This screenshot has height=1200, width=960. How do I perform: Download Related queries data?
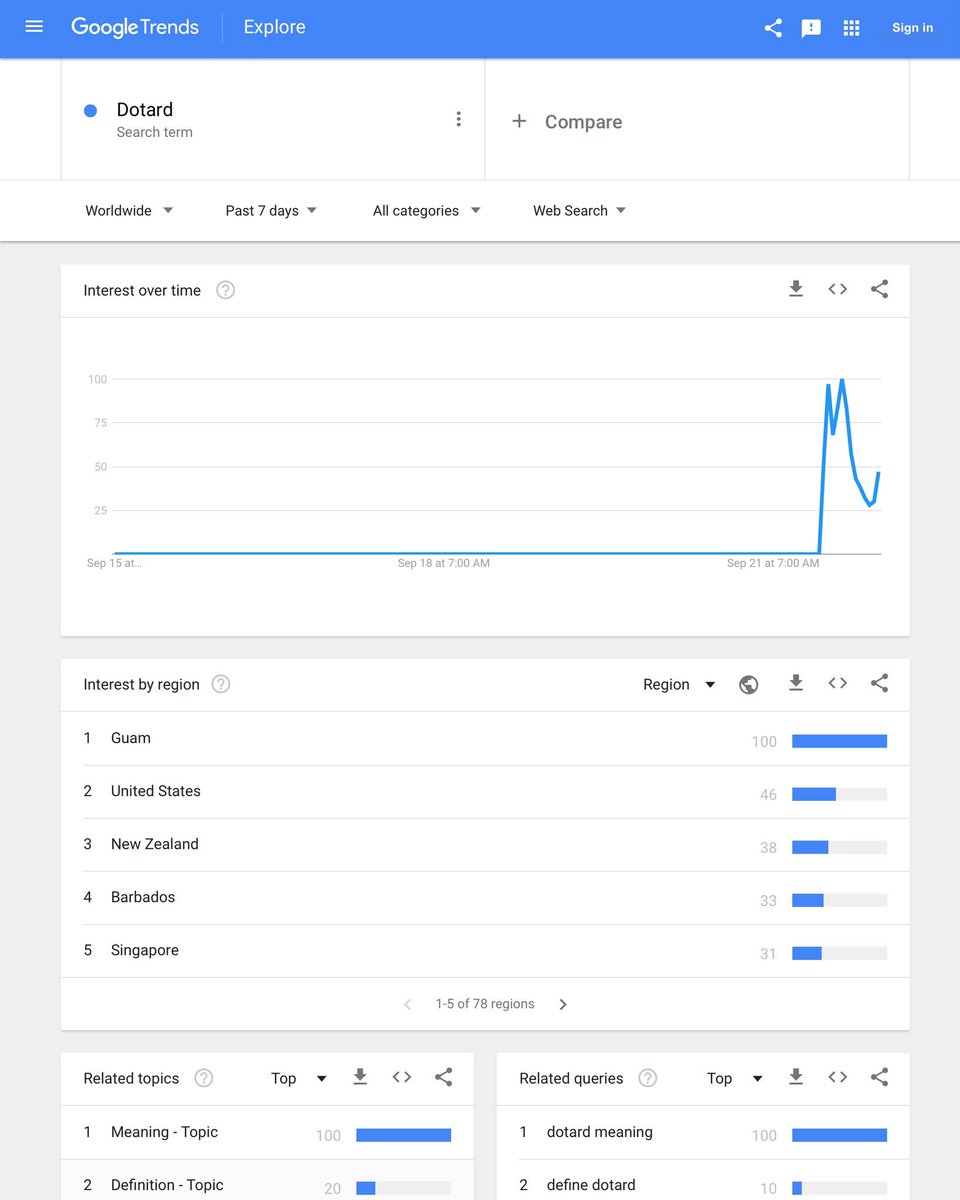point(796,1077)
